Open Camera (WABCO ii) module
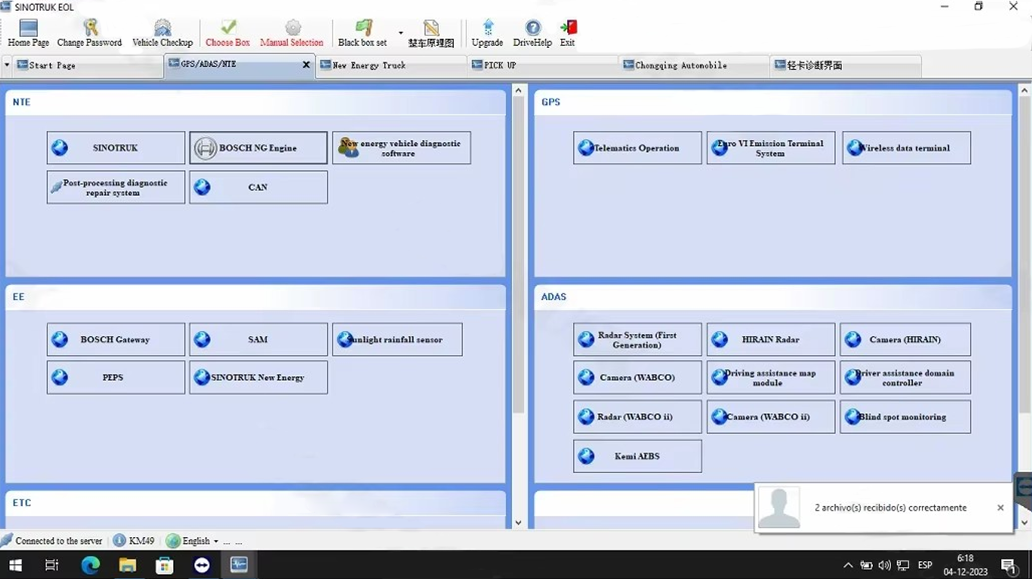The image size is (1032, 579). 771,417
